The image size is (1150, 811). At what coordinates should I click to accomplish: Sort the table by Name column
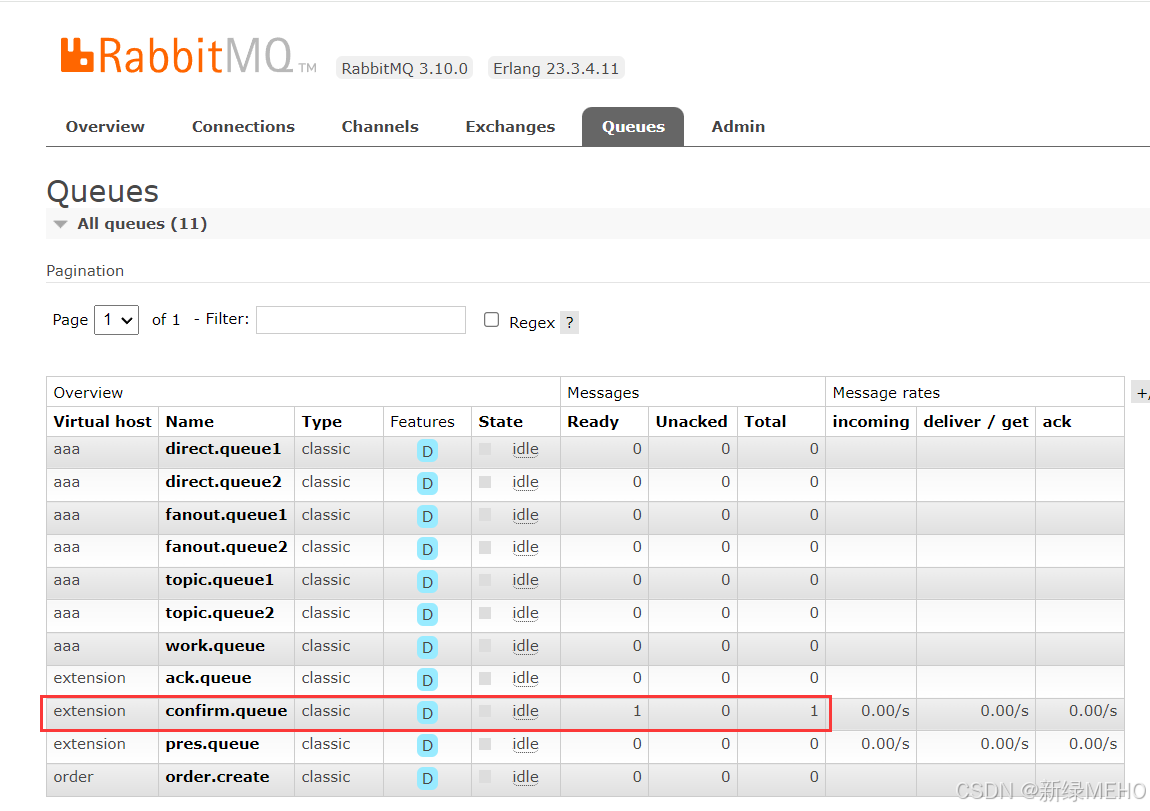pos(190,422)
